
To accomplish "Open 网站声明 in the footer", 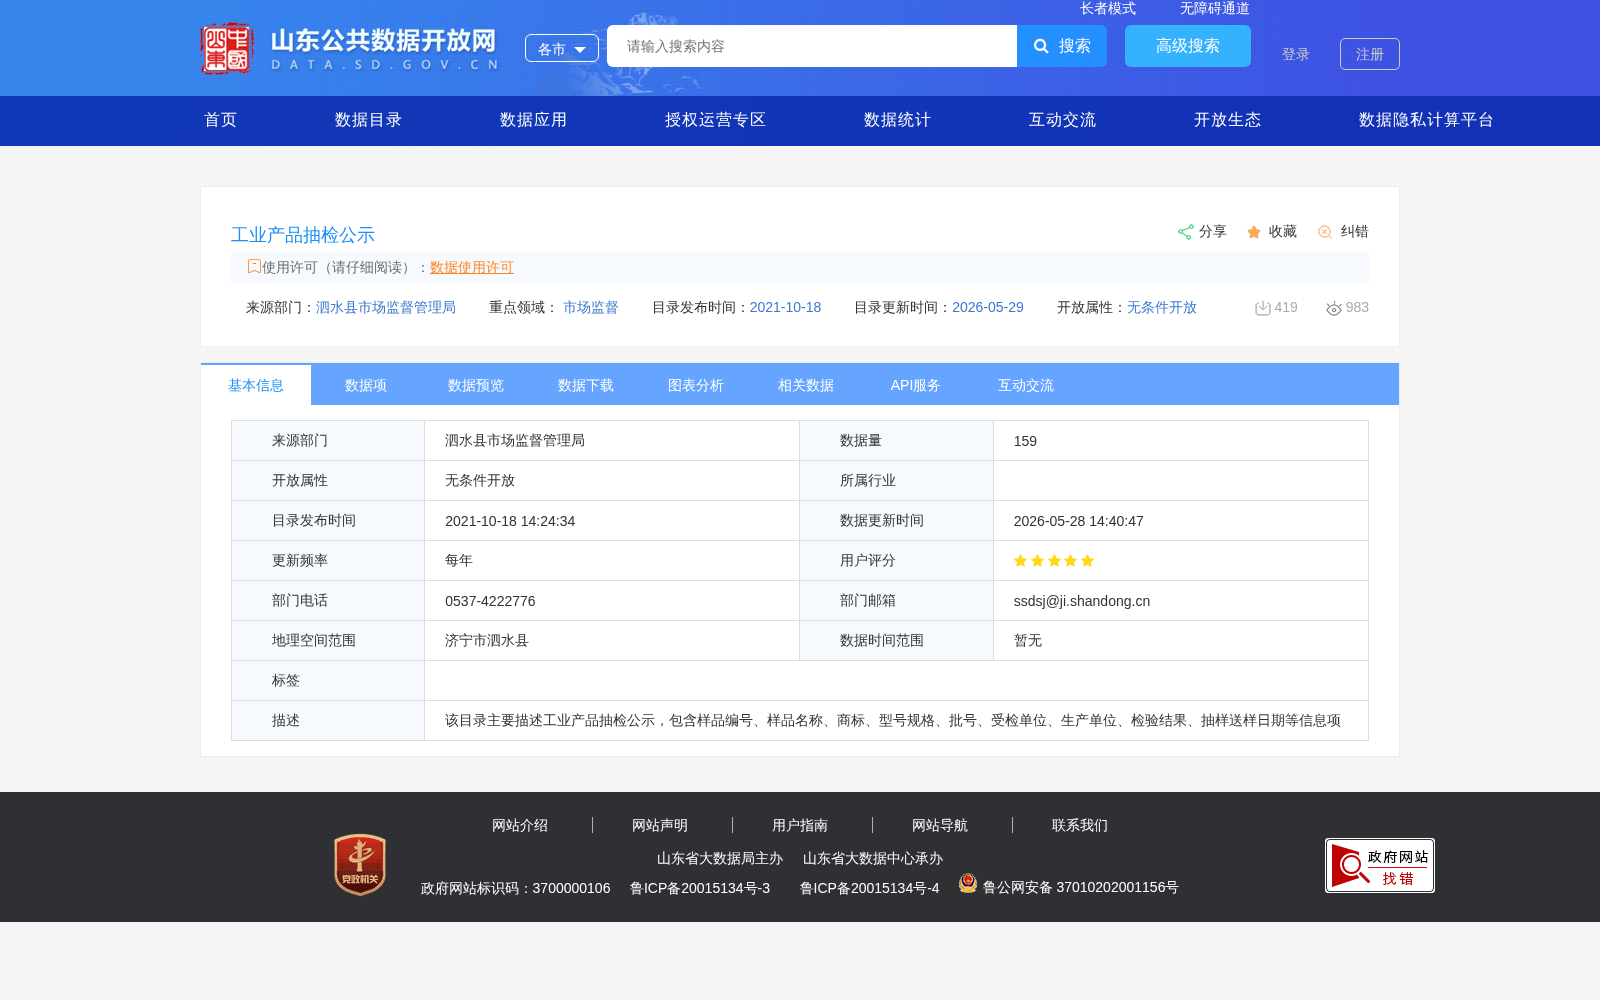I will [660, 825].
